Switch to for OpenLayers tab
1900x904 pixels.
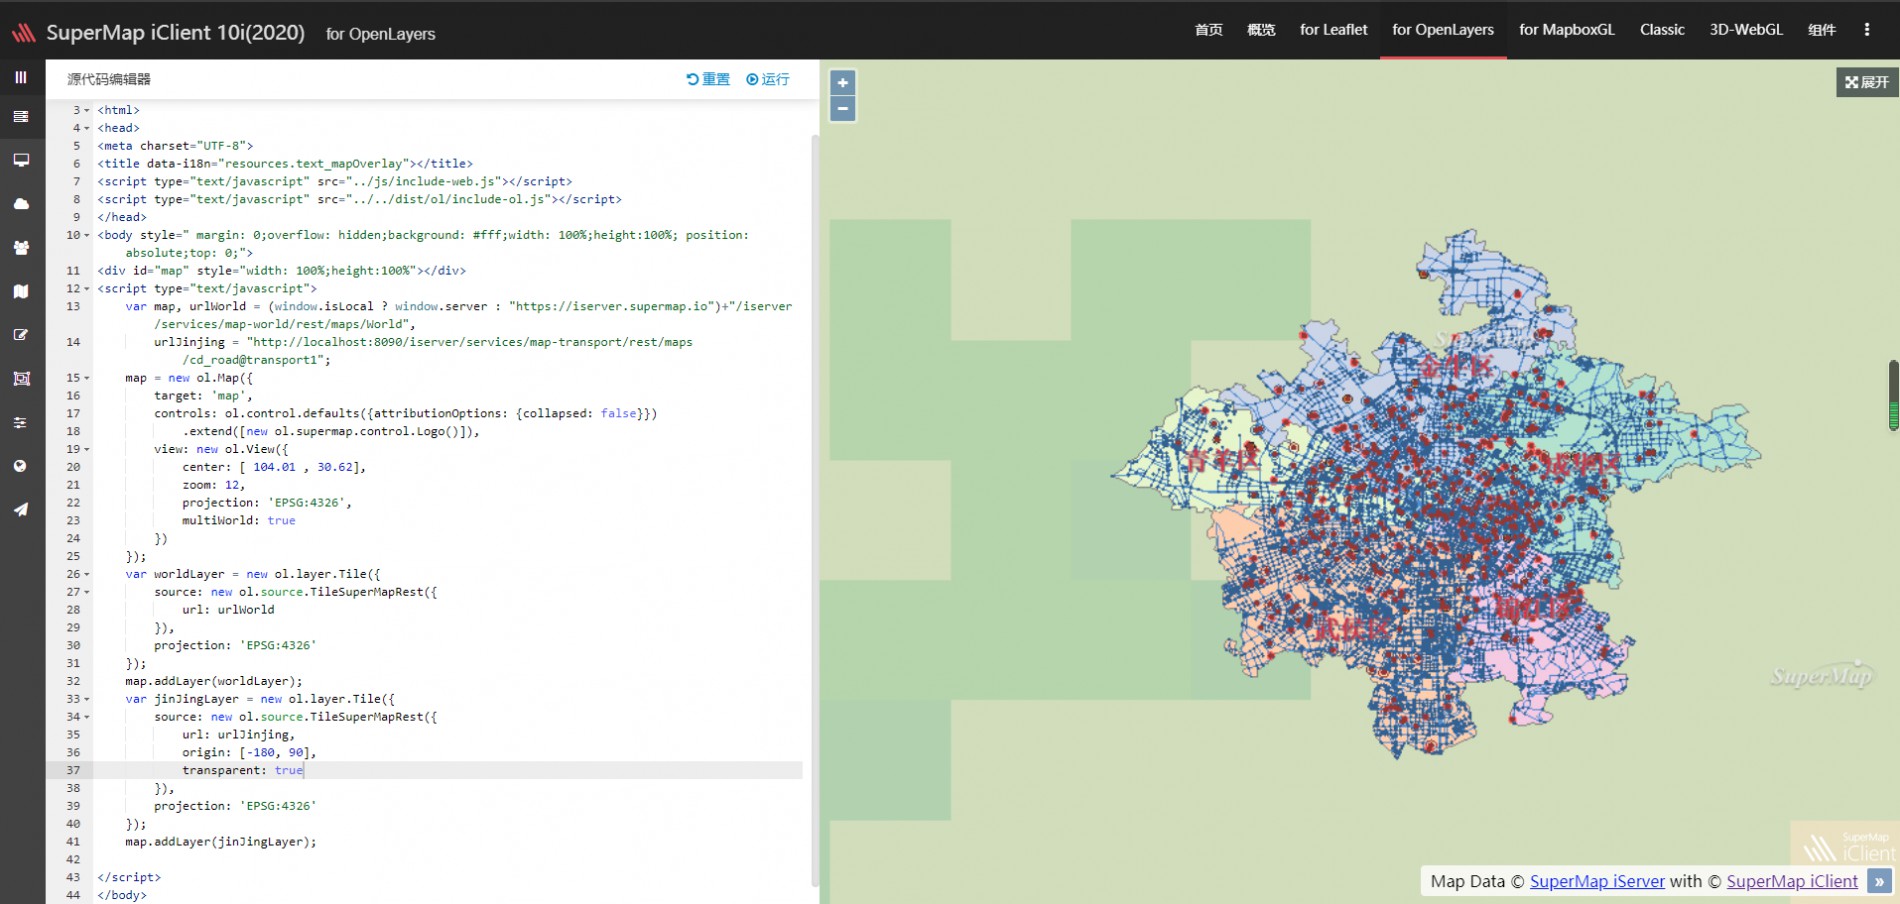(x=1443, y=30)
